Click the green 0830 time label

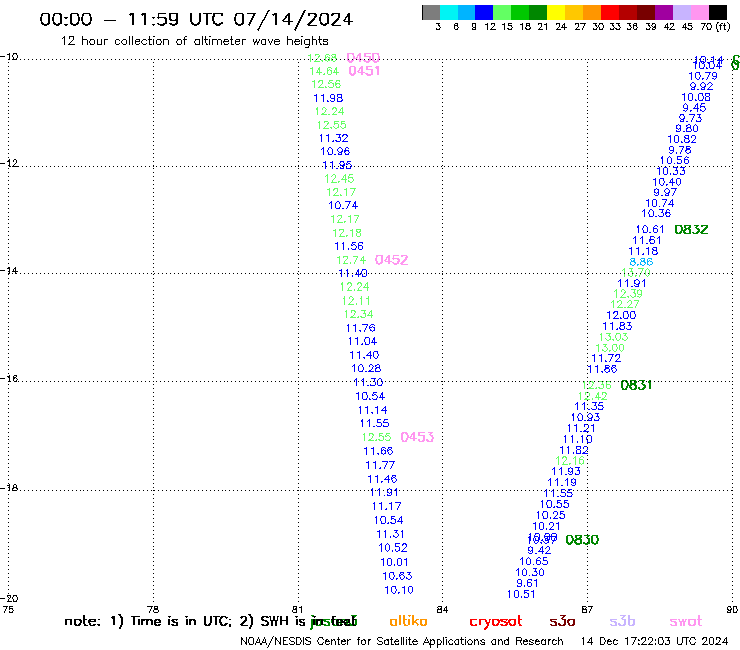coord(582,540)
